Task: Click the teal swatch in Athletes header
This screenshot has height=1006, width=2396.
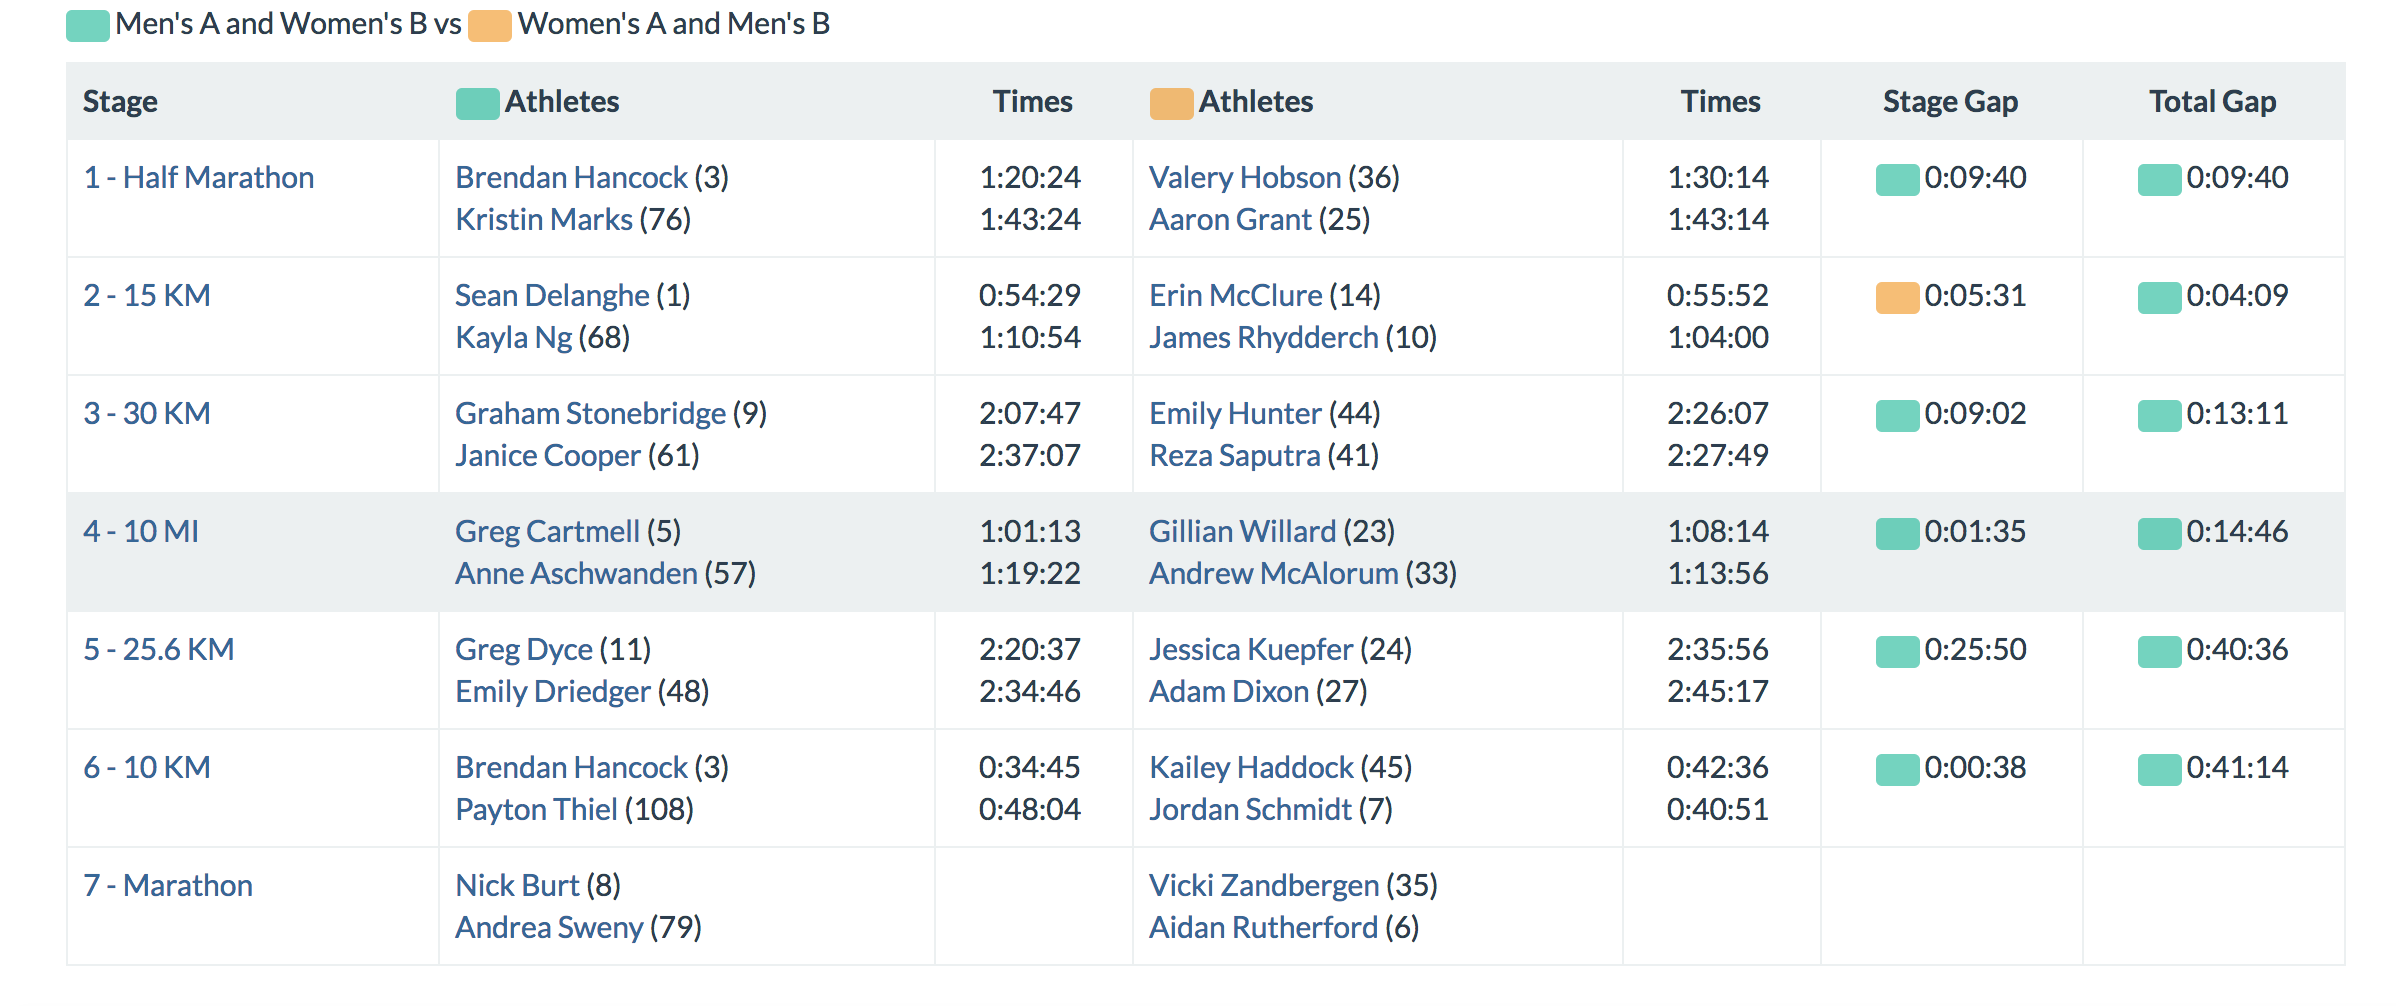Action: coord(477,103)
